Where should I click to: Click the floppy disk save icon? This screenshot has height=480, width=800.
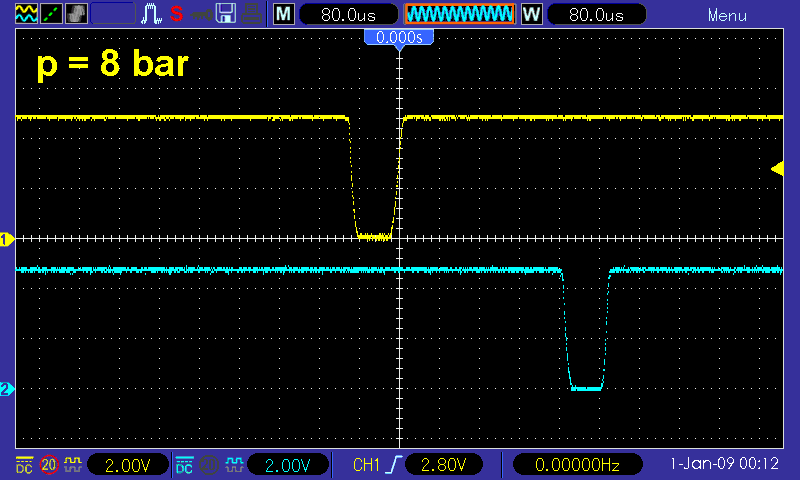tap(226, 14)
